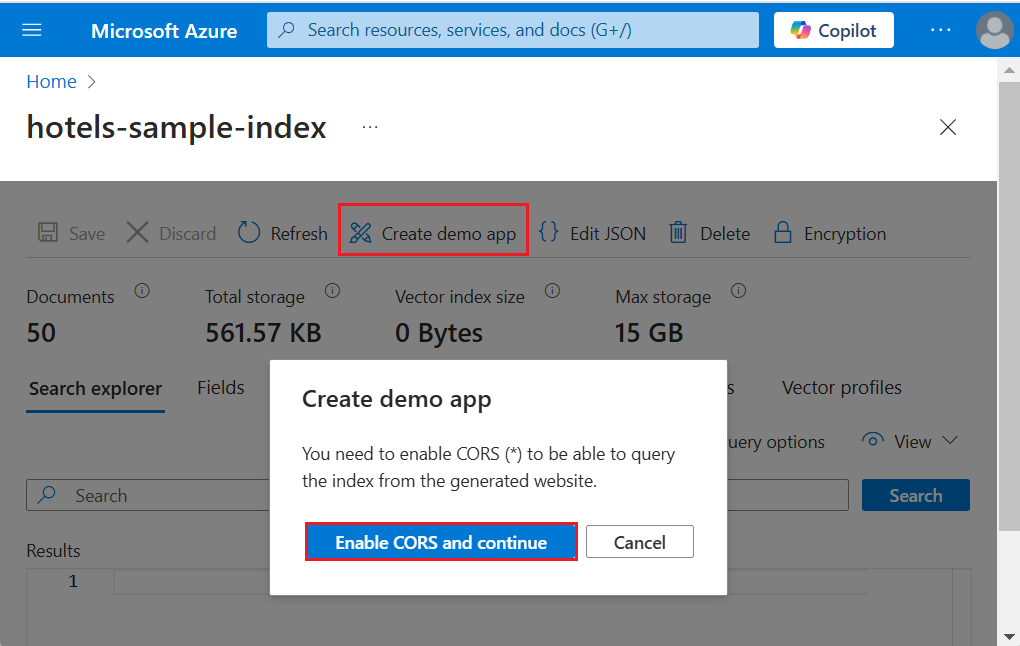Open Edit JSON from toolbar
The height and width of the screenshot is (646, 1020).
(592, 234)
